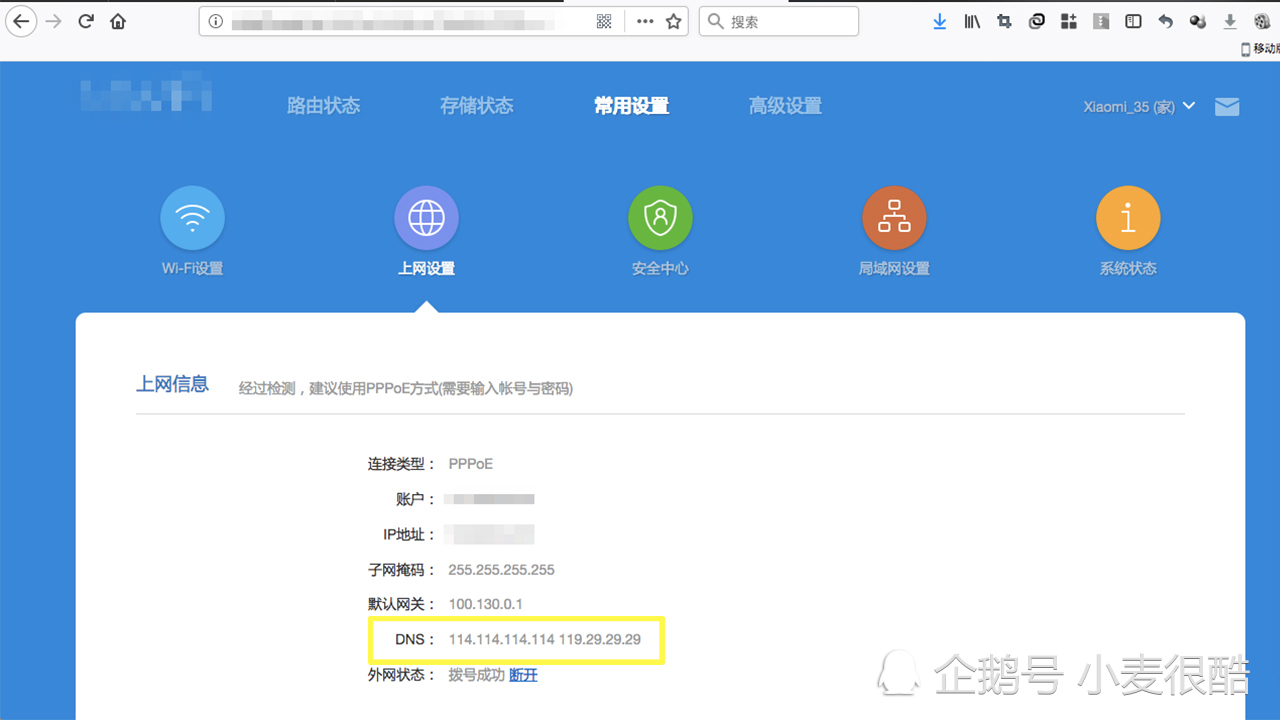Select the 上网设置 globe icon
This screenshot has width=1280, height=720.
426,217
